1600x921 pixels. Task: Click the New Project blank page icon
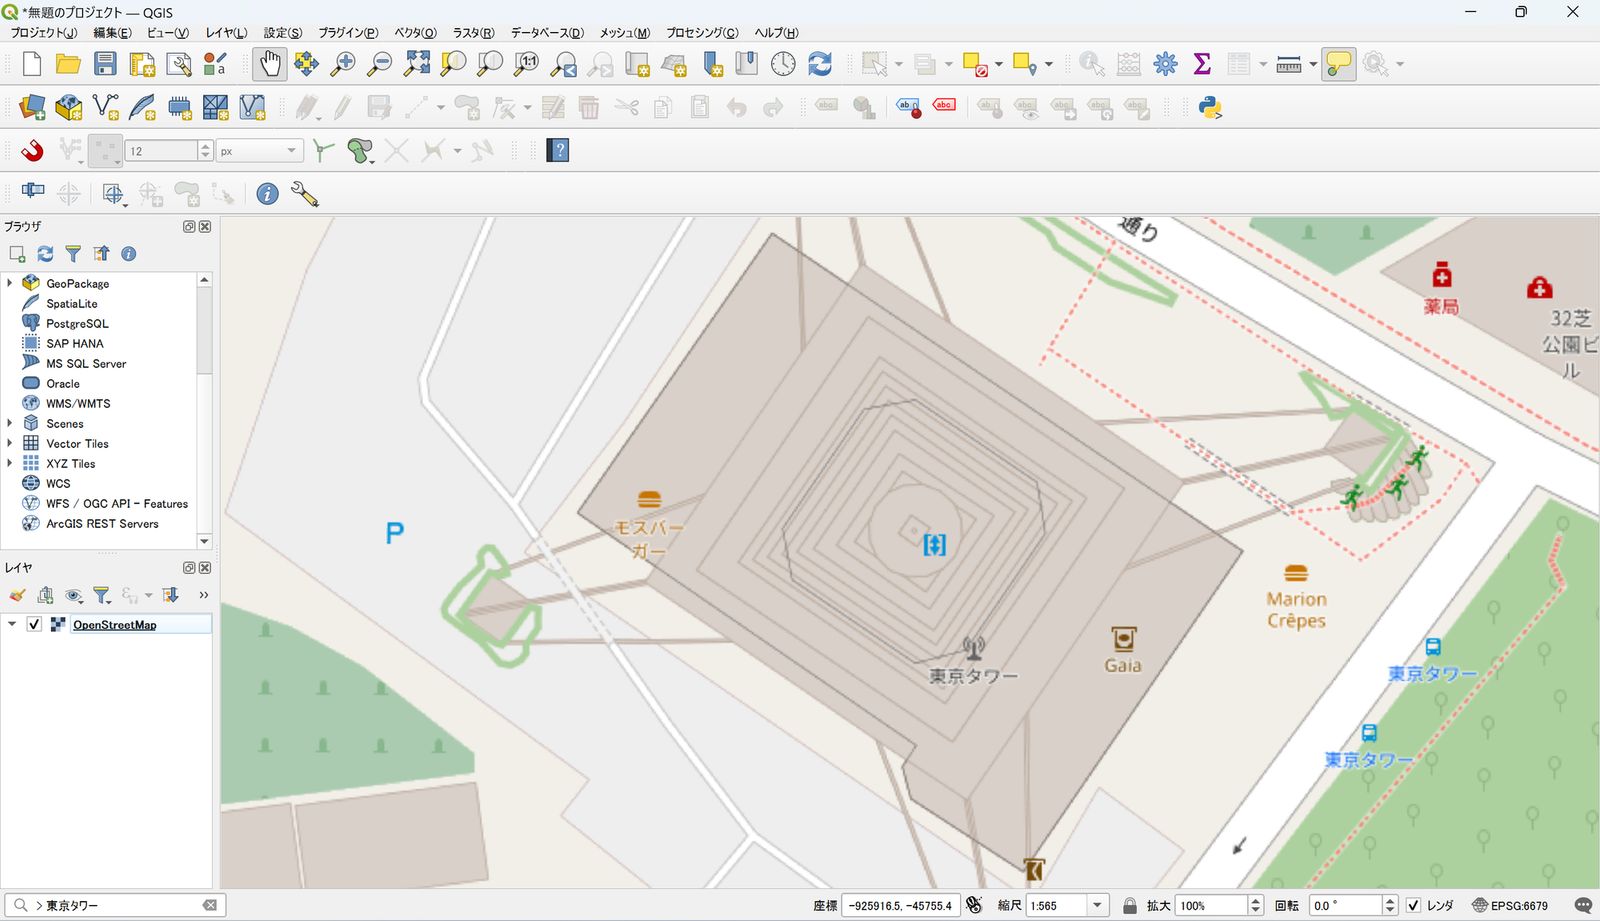click(32, 64)
